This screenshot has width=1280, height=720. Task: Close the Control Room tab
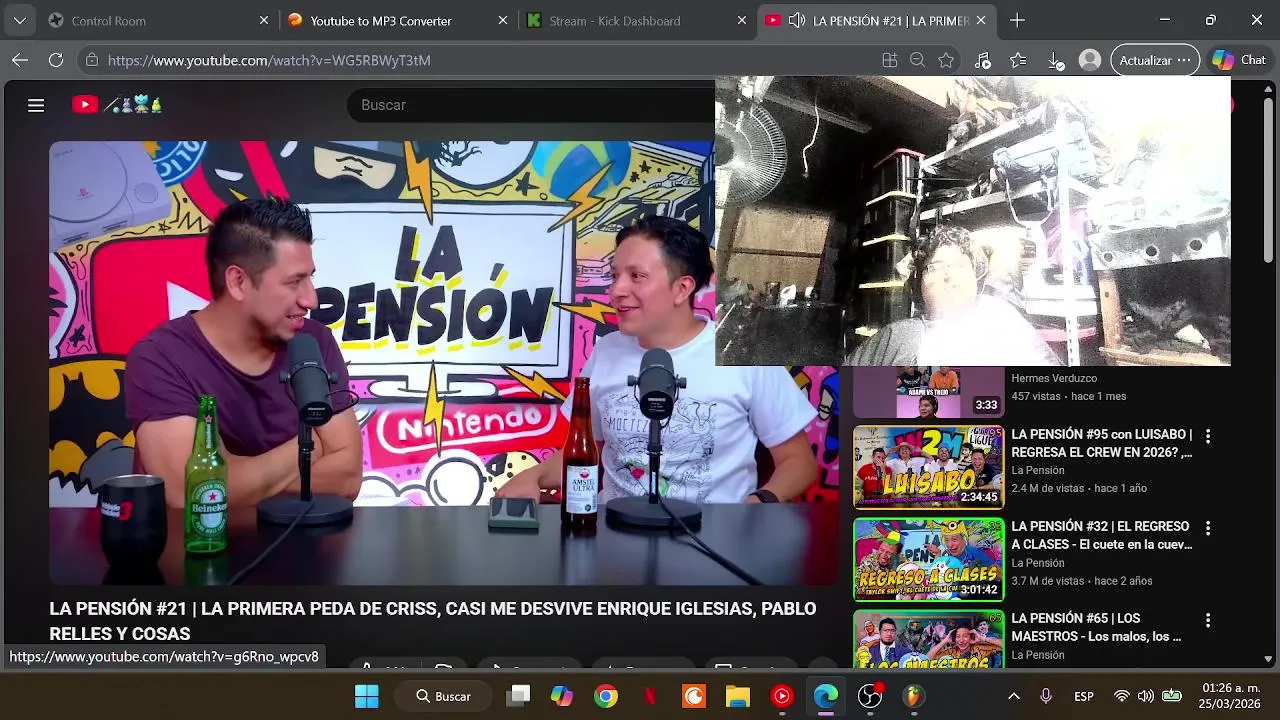click(x=264, y=20)
